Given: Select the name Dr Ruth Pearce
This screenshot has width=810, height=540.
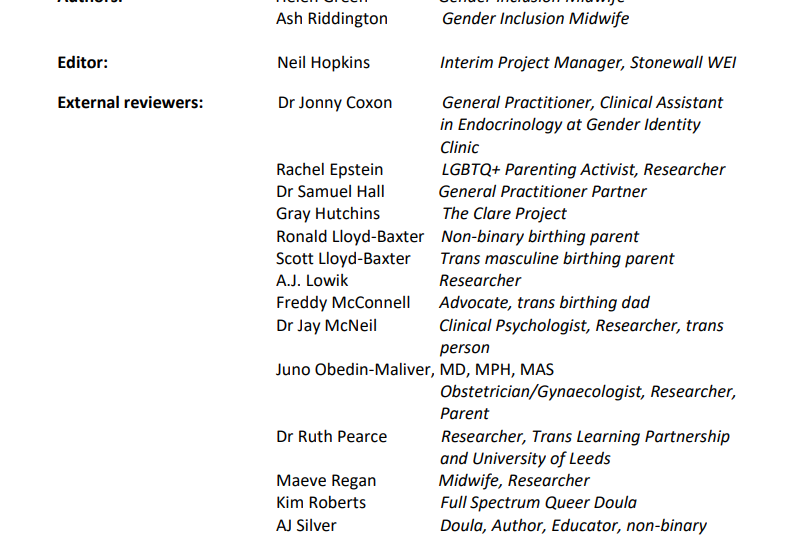Looking at the screenshot, I should (332, 437).
